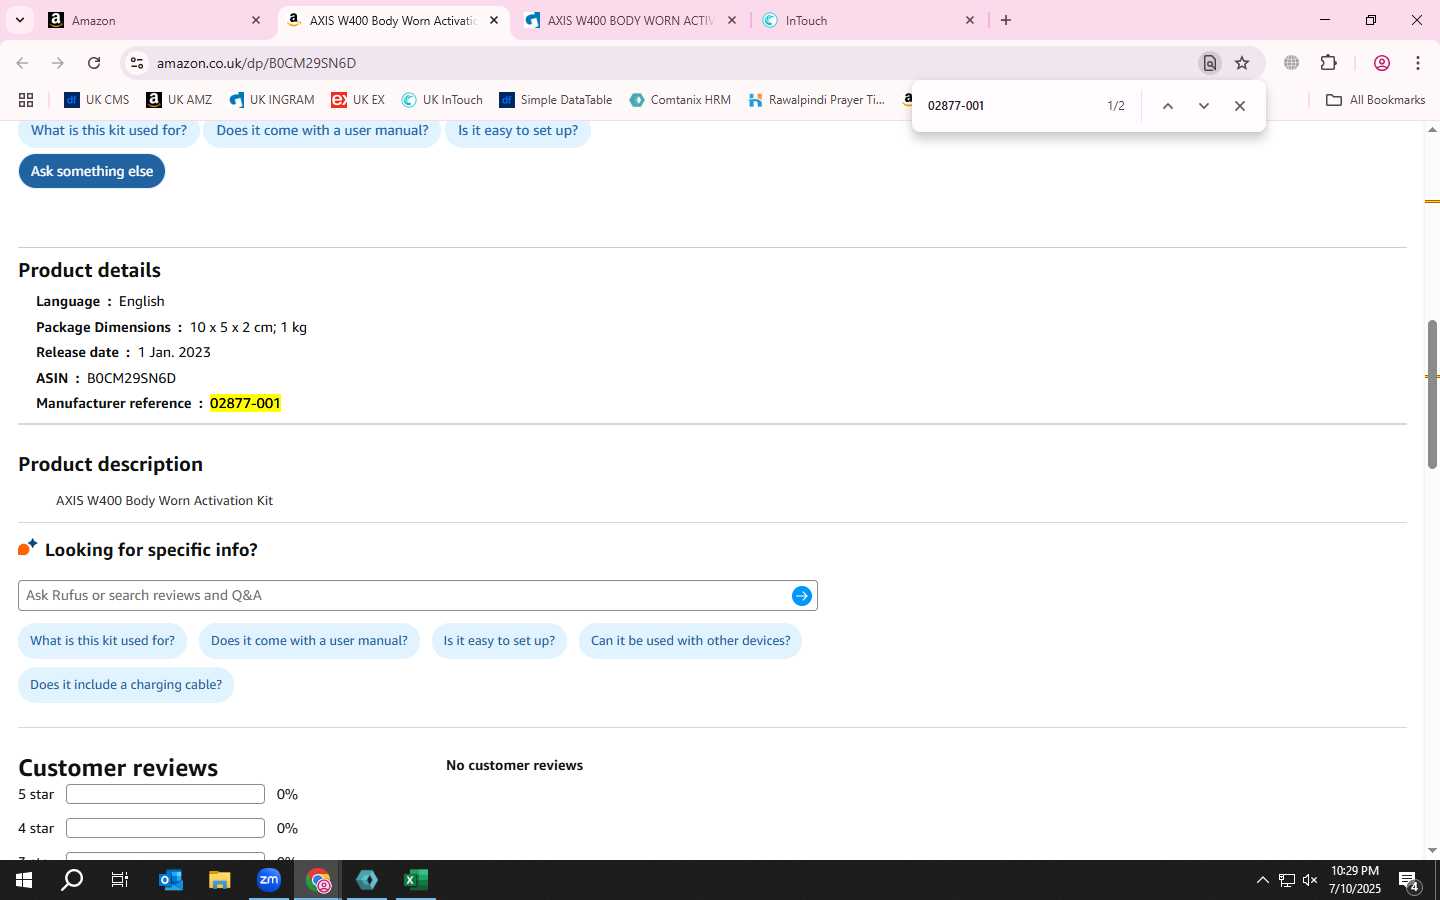Image resolution: width=1440 pixels, height=900 pixels.
Task: Close the find-in-page bar
Action: click(1240, 106)
